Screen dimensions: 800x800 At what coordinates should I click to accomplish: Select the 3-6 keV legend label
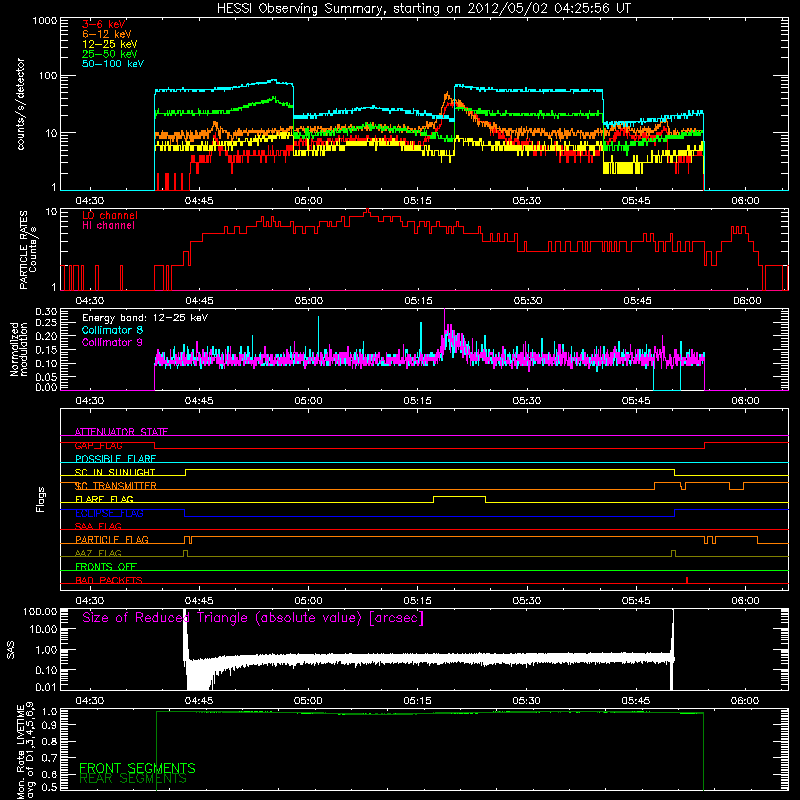104,24
